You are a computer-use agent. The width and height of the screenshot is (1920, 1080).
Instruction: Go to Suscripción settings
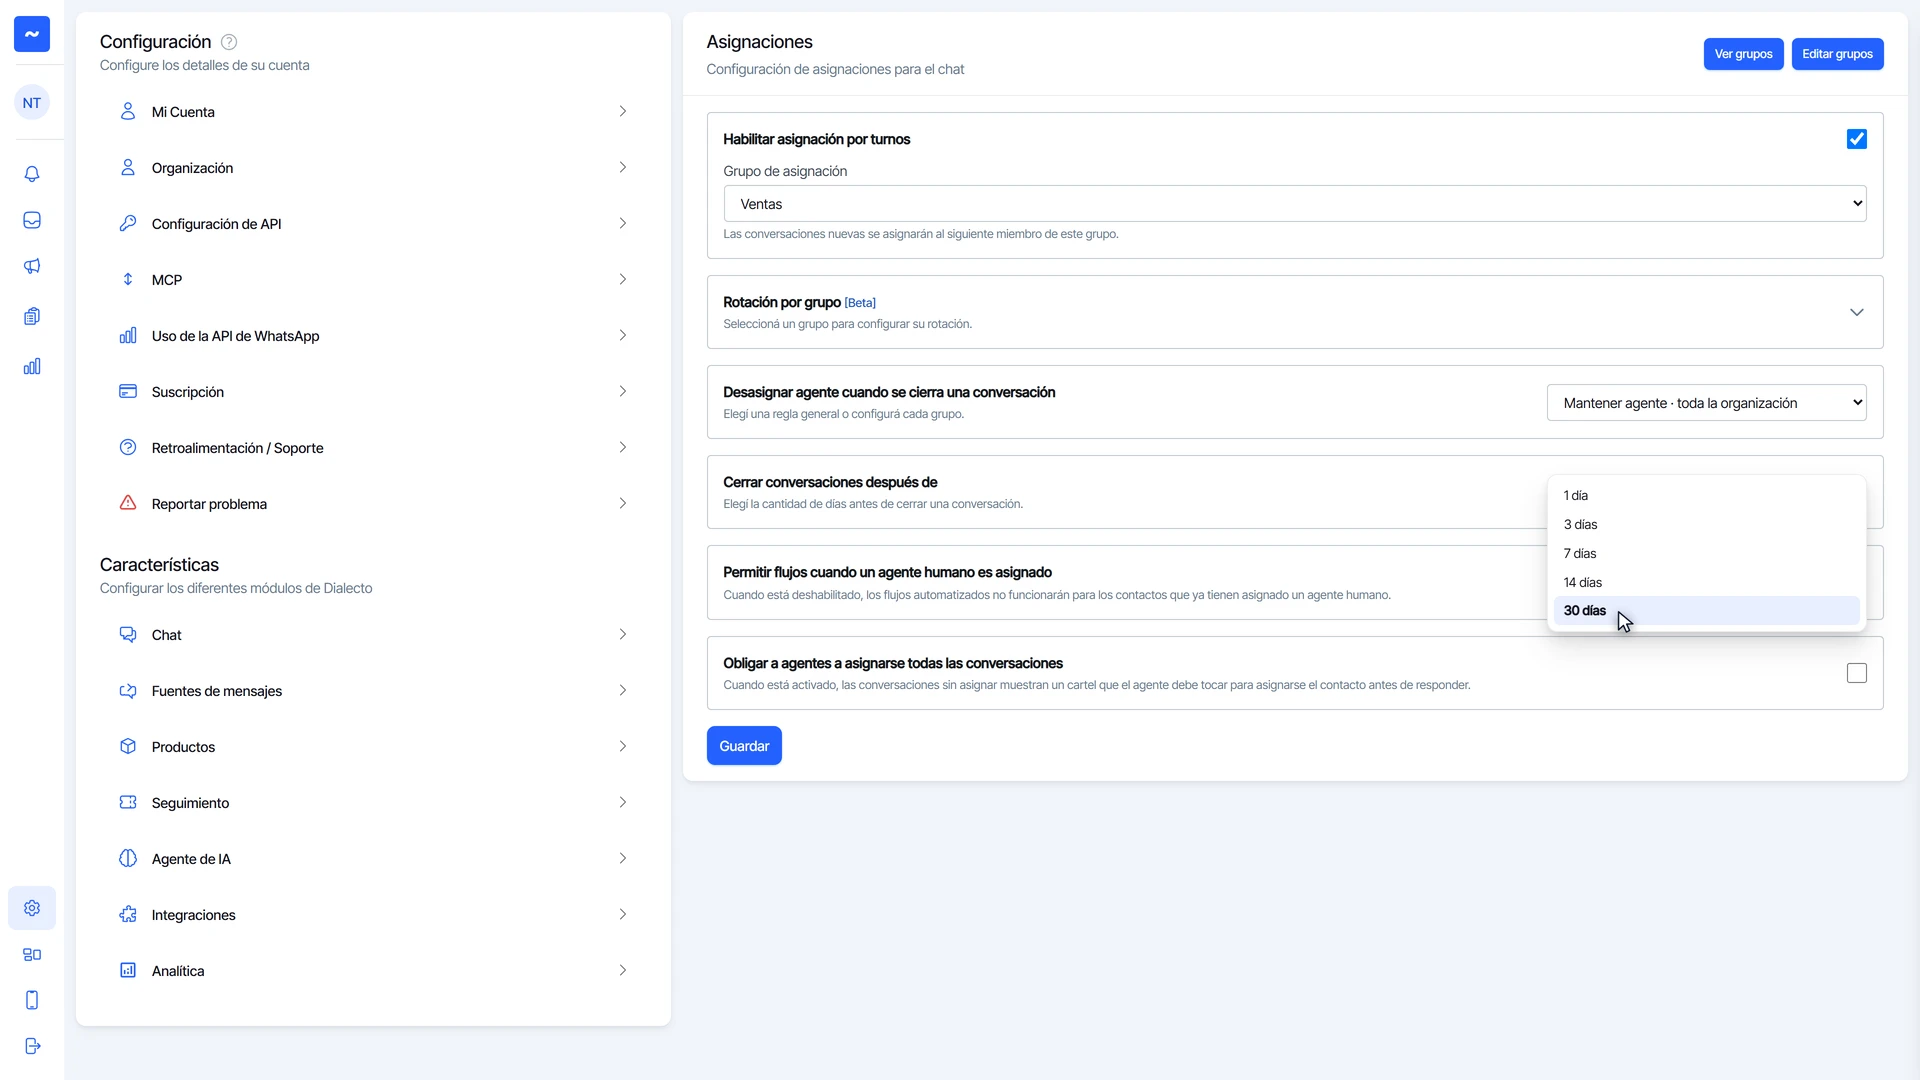[373, 392]
